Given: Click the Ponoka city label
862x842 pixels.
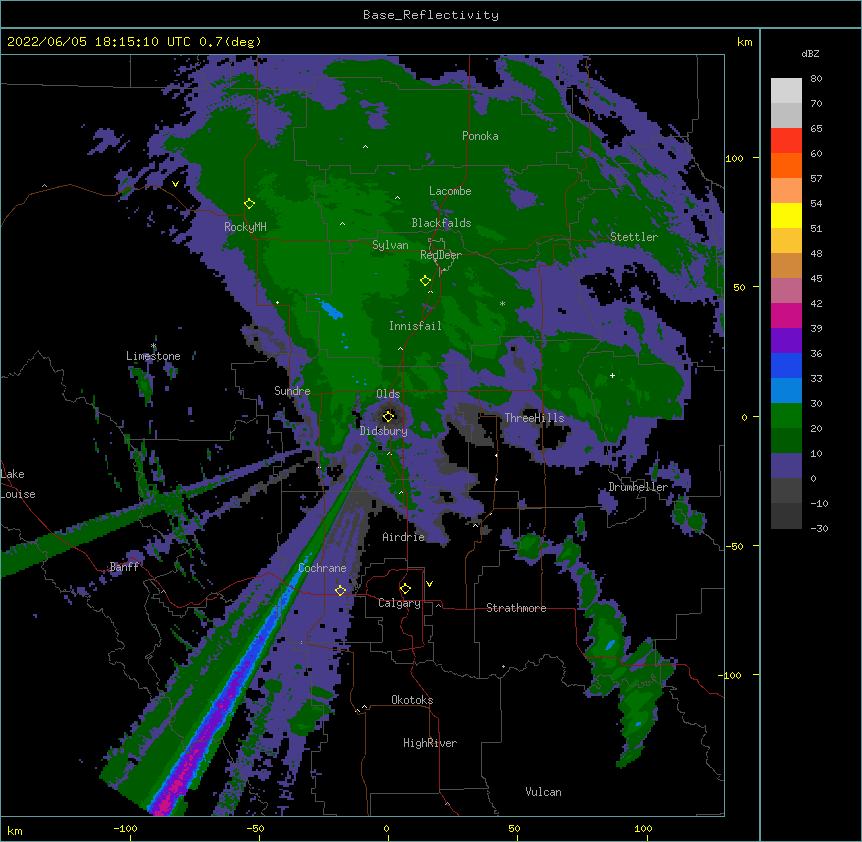Looking at the screenshot, I should click(480, 136).
